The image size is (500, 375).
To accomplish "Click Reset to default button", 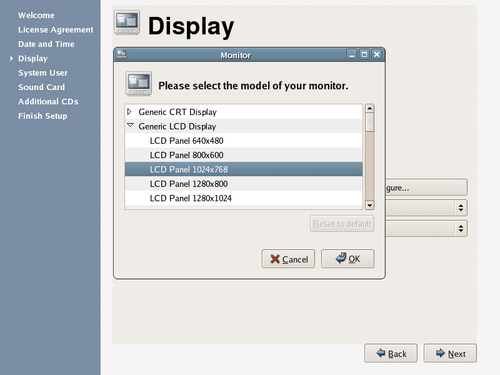I will [x=342, y=224].
